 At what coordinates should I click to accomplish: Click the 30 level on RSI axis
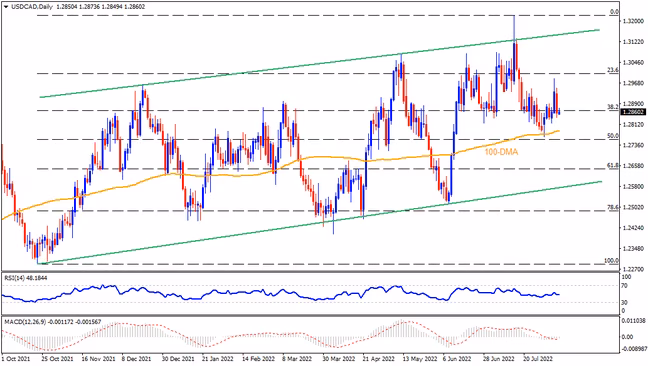[625, 303]
